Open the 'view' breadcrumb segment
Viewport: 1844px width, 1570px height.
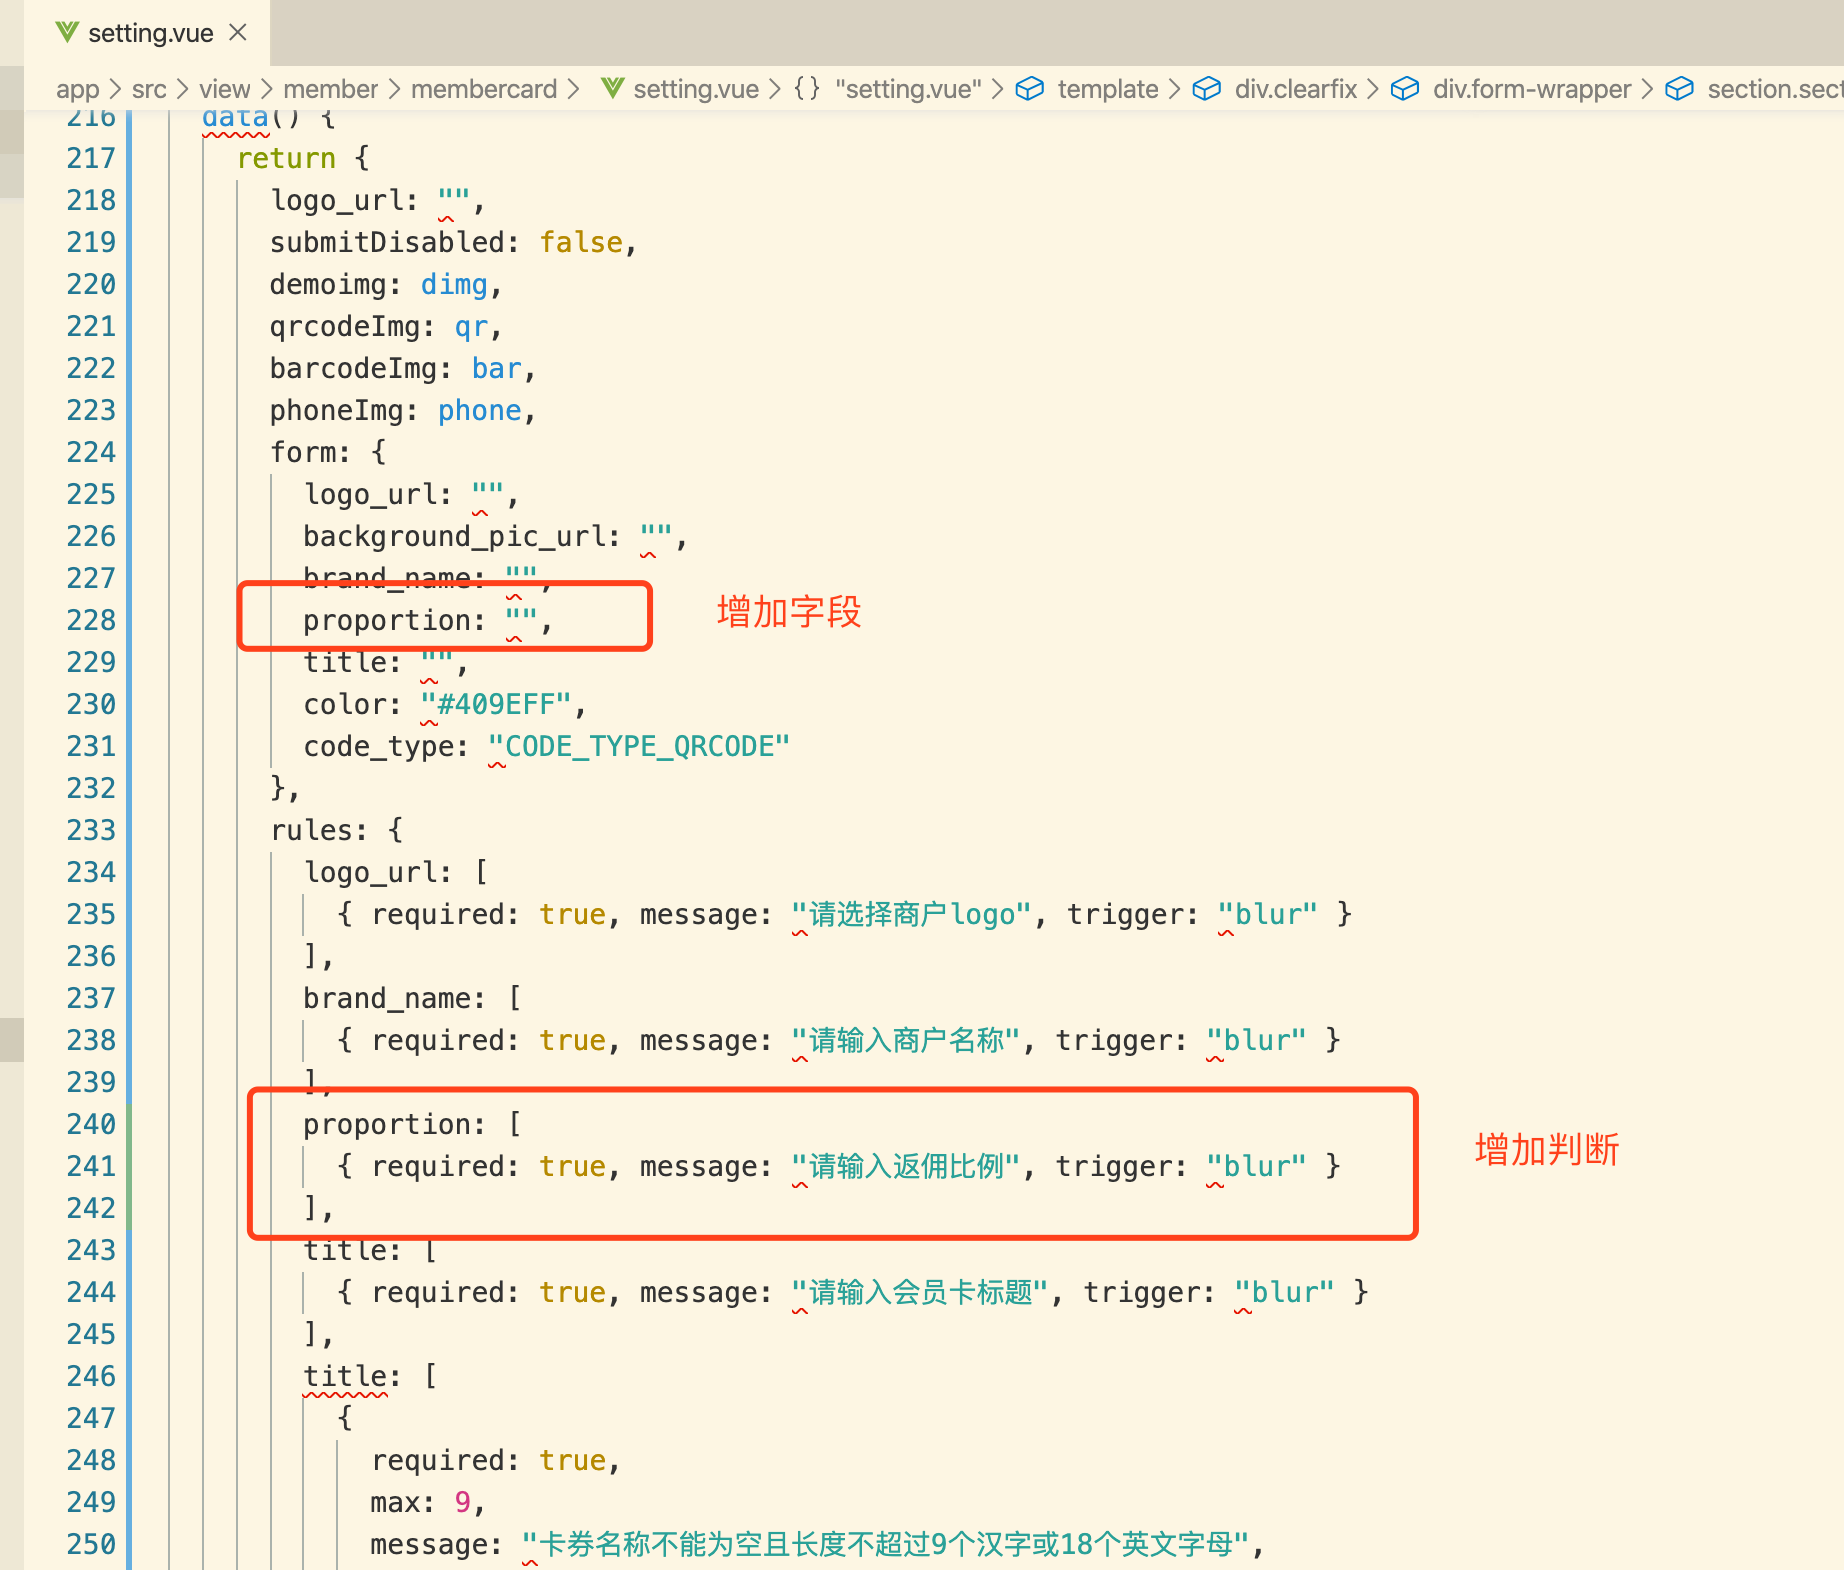tap(224, 89)
